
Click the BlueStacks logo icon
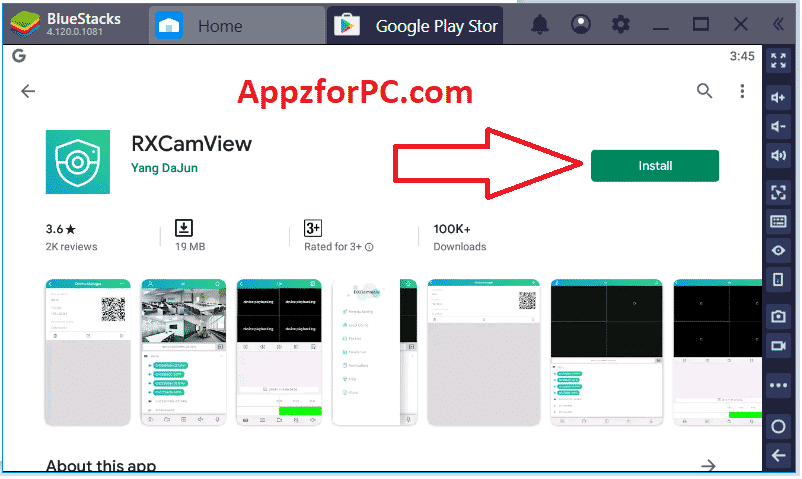click(25, 24)
